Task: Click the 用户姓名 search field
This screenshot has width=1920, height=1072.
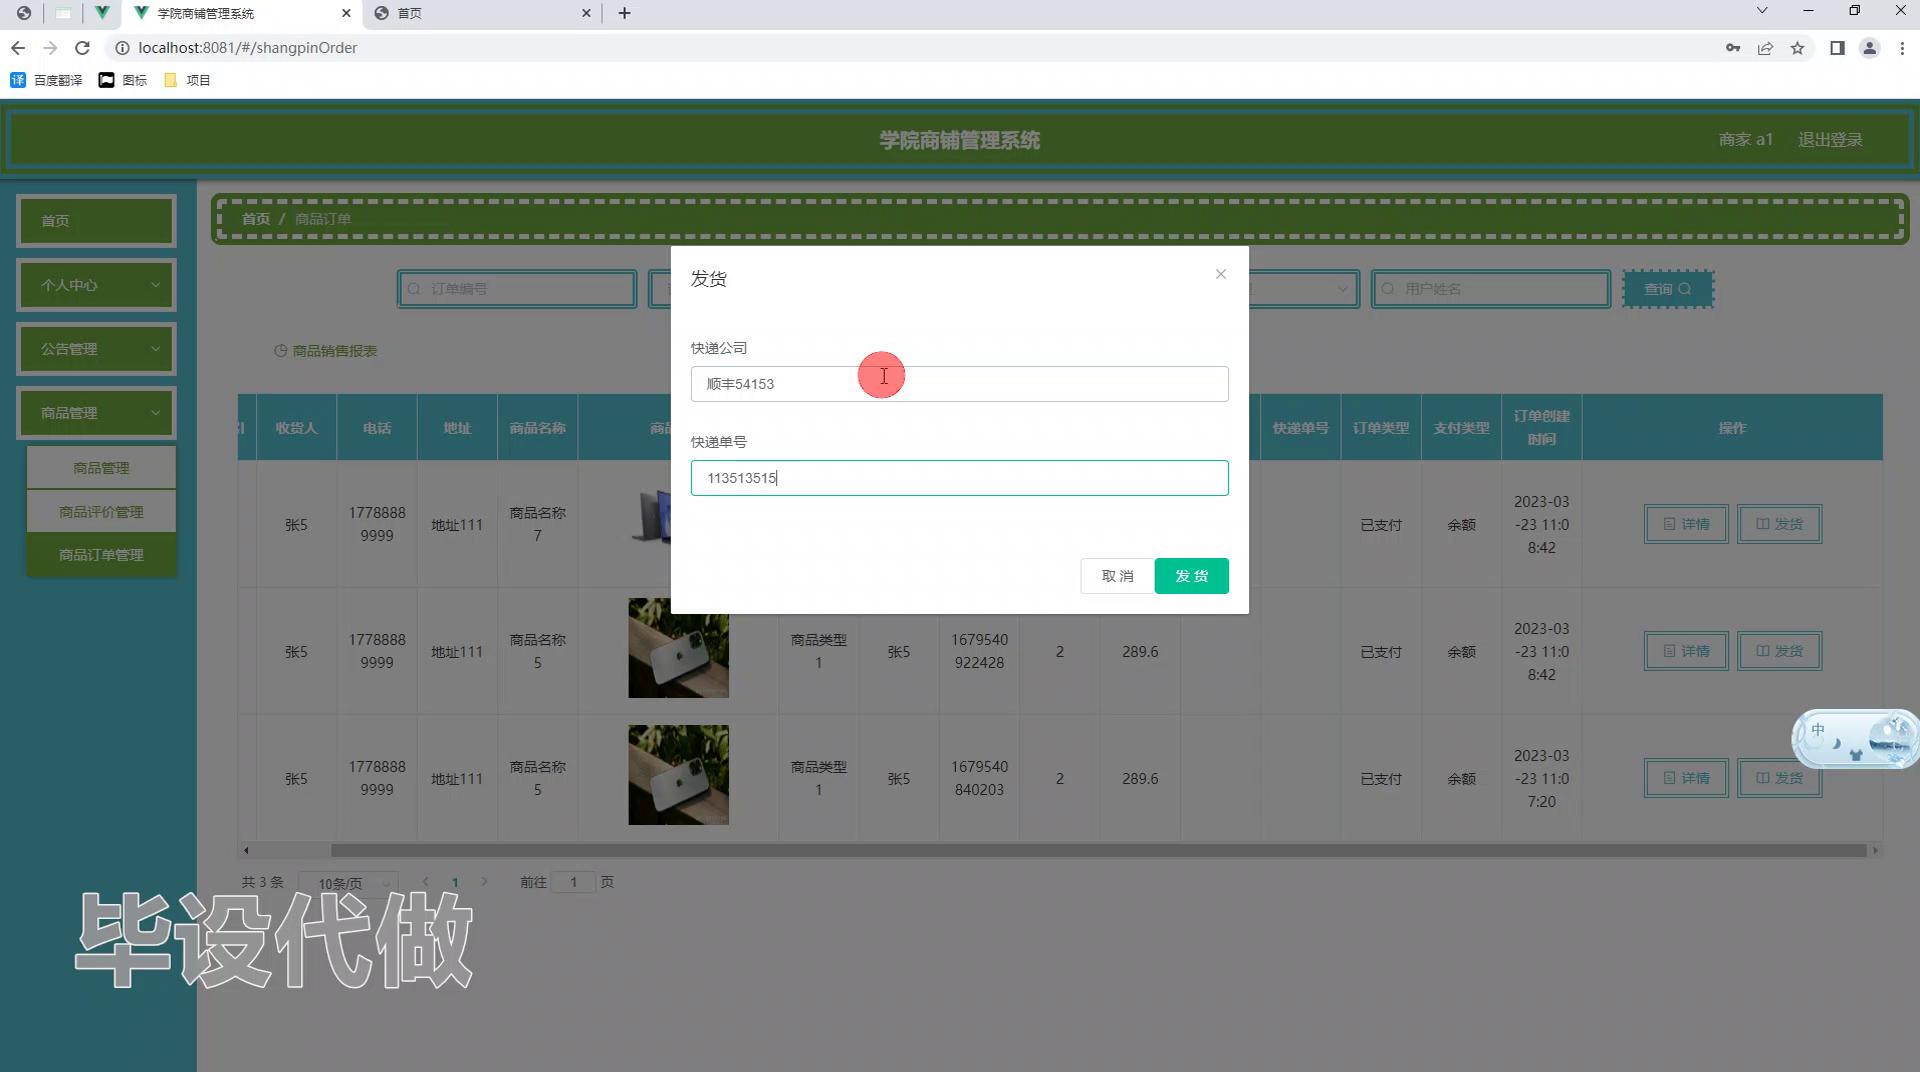Action: [x=1491, y=289]
